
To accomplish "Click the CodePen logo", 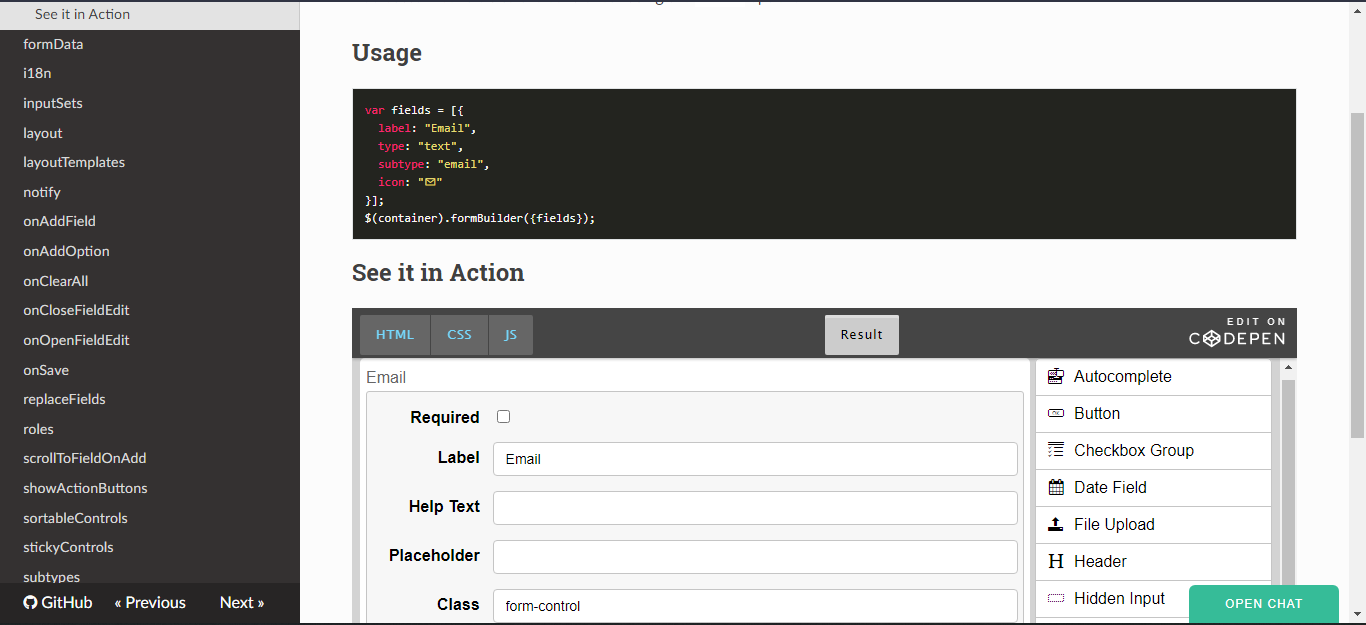I will coord(1237,339).
